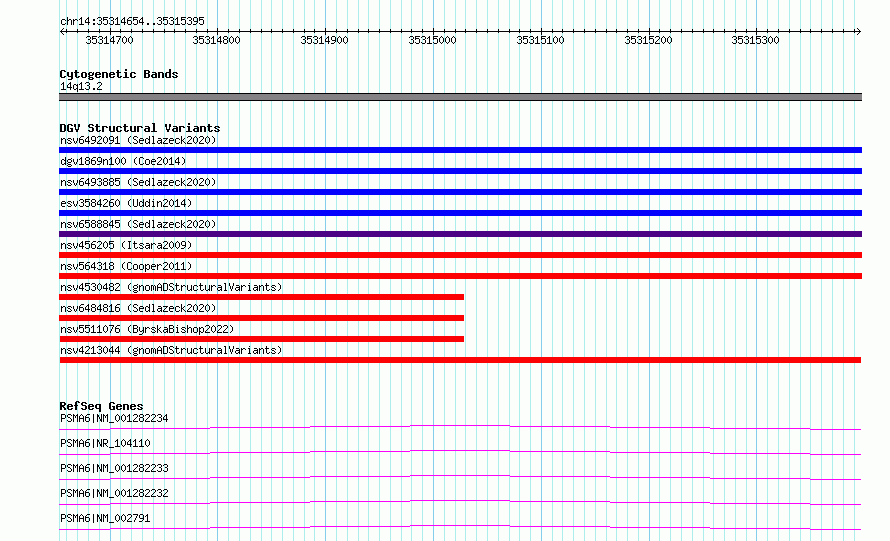Click the magenta line under PSMA6|NM_001282232
This screenshot has width=890, height=541.
point(460,502)
